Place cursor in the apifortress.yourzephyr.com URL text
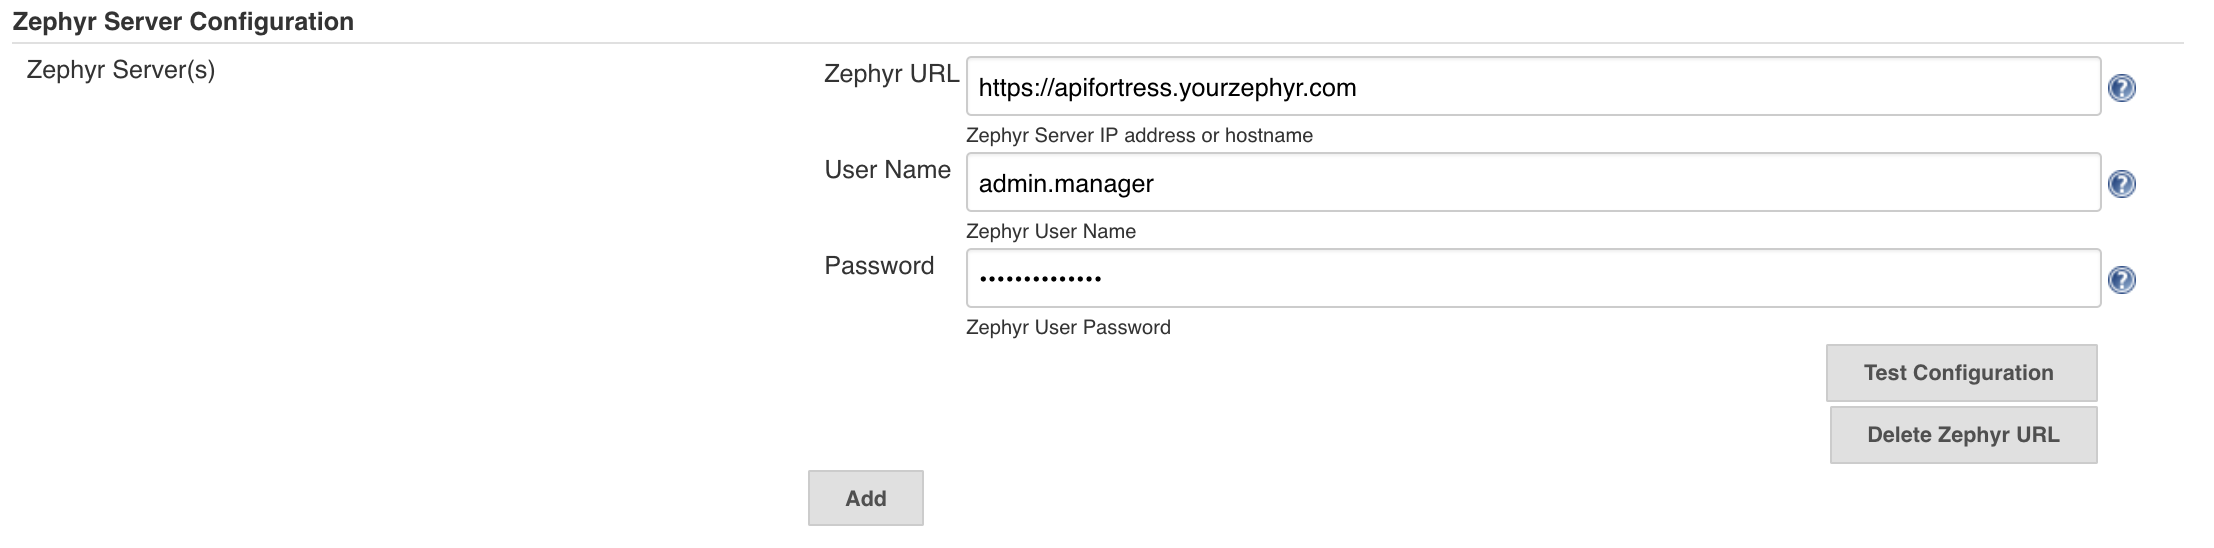Screen dimensions: 2214x548 [x=1167, y=88]
